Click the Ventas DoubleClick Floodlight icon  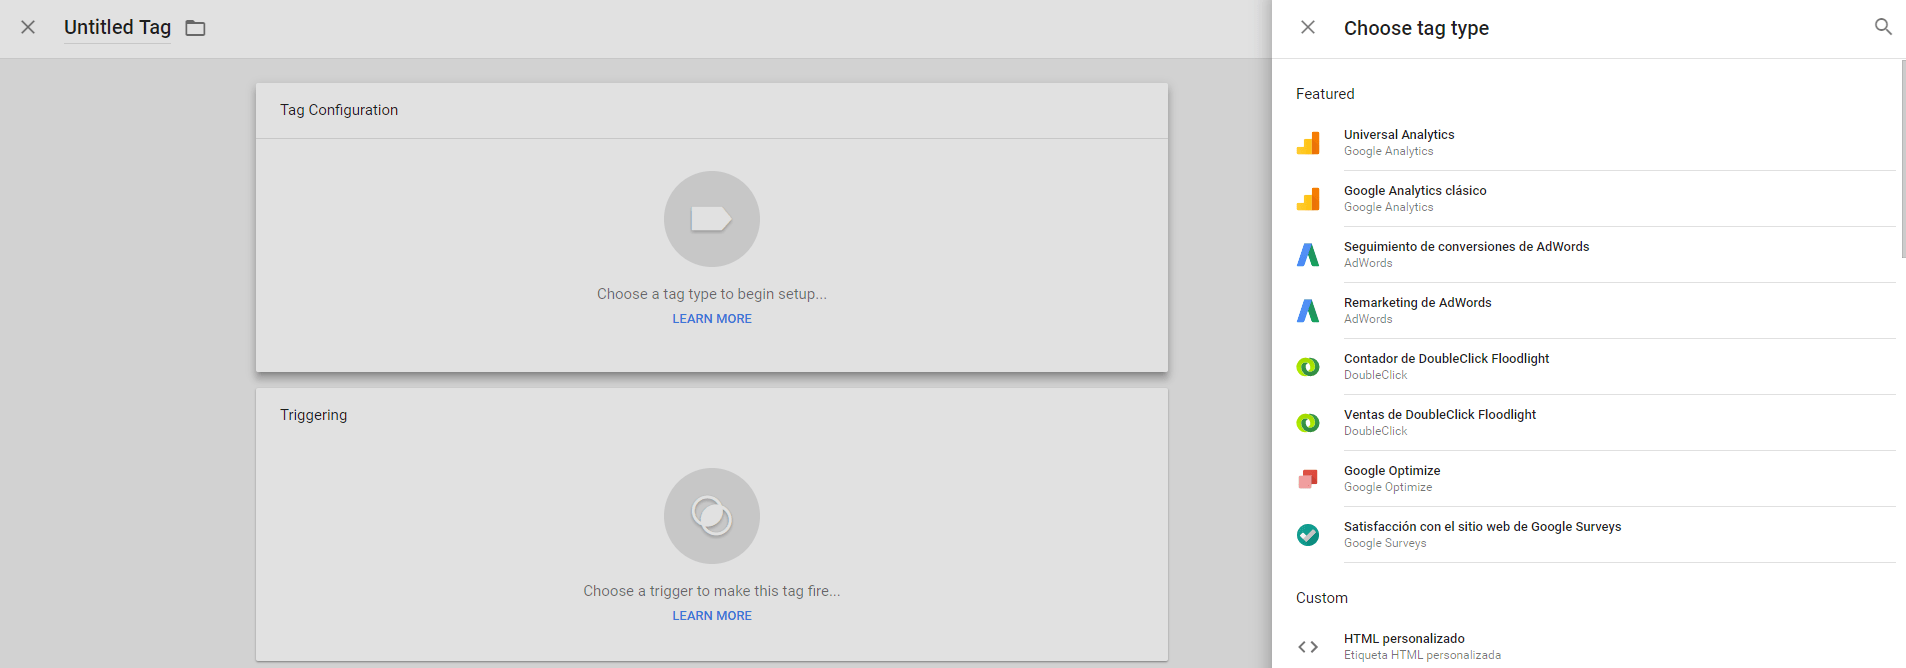click(x=1308, y=423)
